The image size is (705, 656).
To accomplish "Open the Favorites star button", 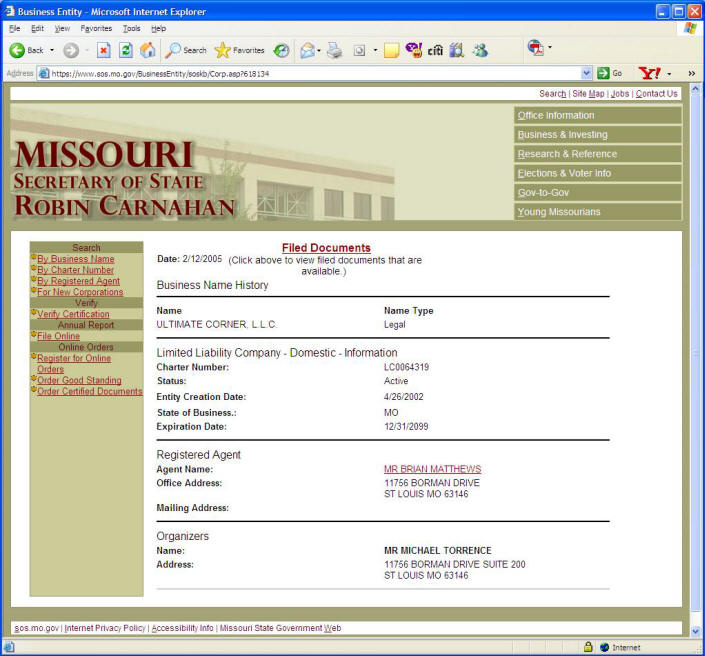I will (x=240, y=50).
